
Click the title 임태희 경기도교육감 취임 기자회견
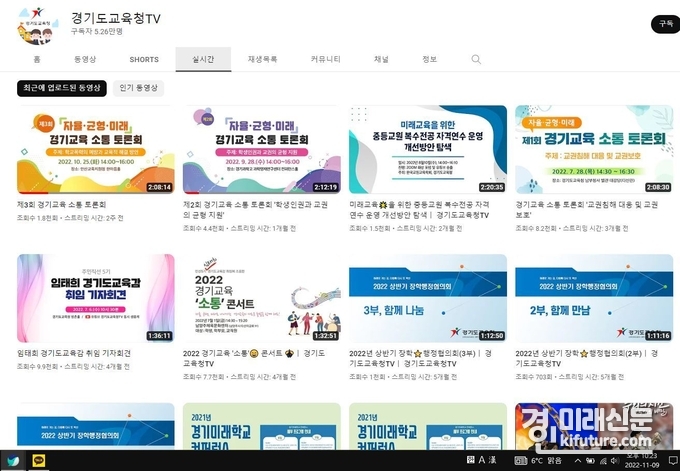(x=74, y=353)
